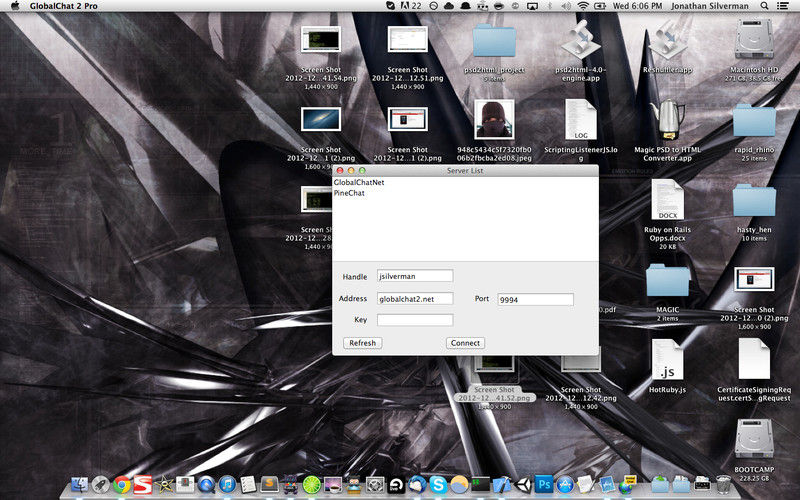This screenshot has width=800, height=500.
Task: Launch Photoshop from the dock
Action: [544, 485]
